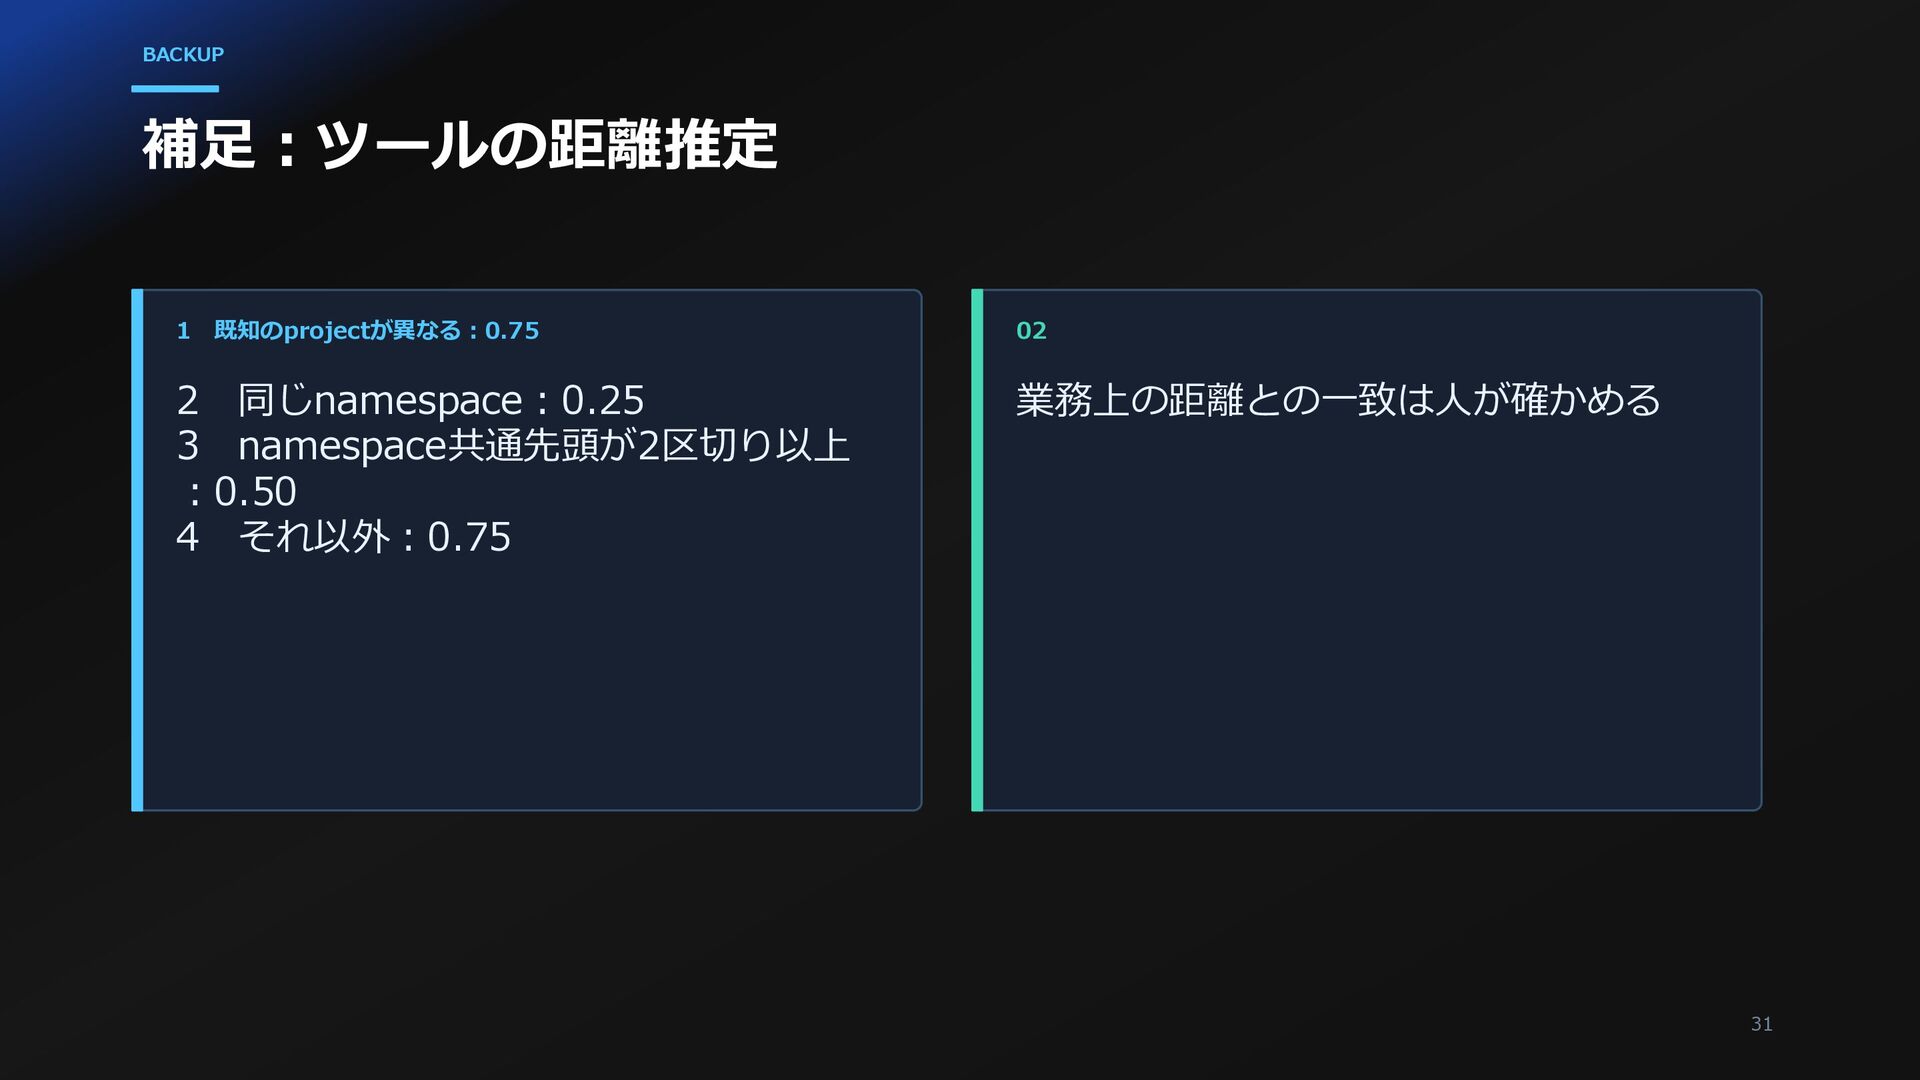Image resolution: width=1920 pixels, height=1080 pixels.
Task: Click the blue gradient corner at top-left
Action: [x=50, y=60]
